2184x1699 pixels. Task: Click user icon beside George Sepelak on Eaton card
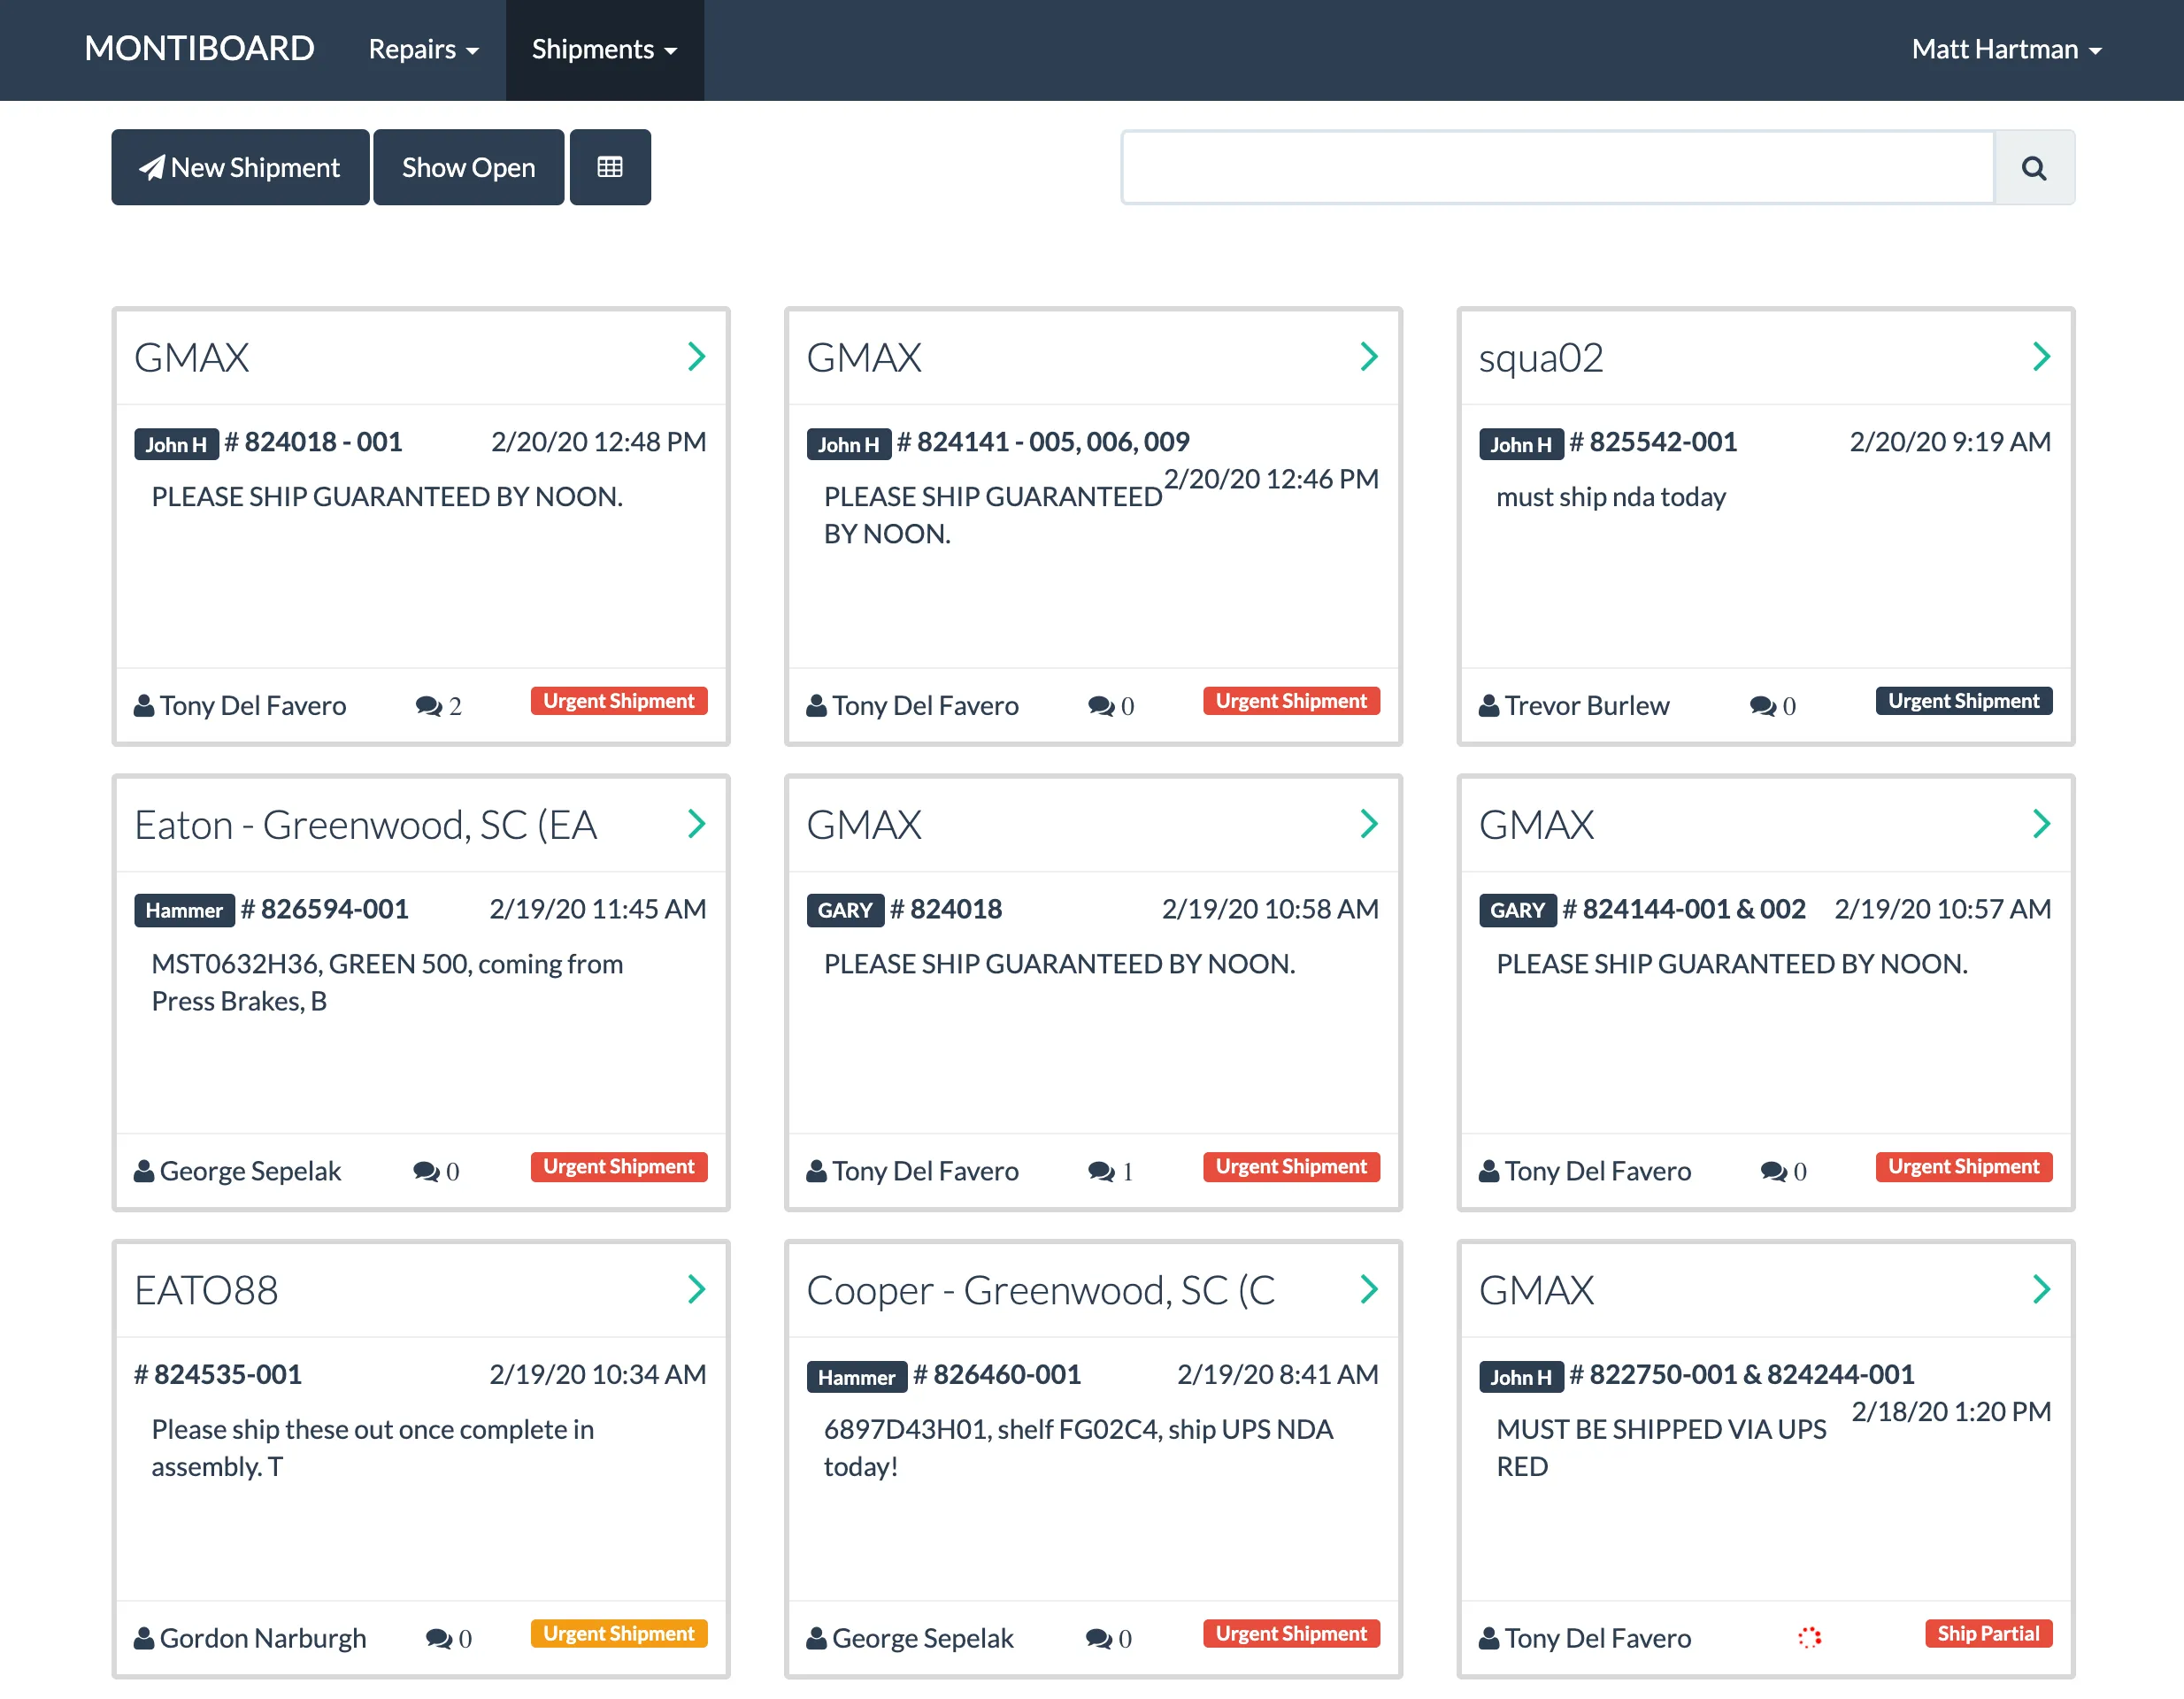[x=144, y=1171]
